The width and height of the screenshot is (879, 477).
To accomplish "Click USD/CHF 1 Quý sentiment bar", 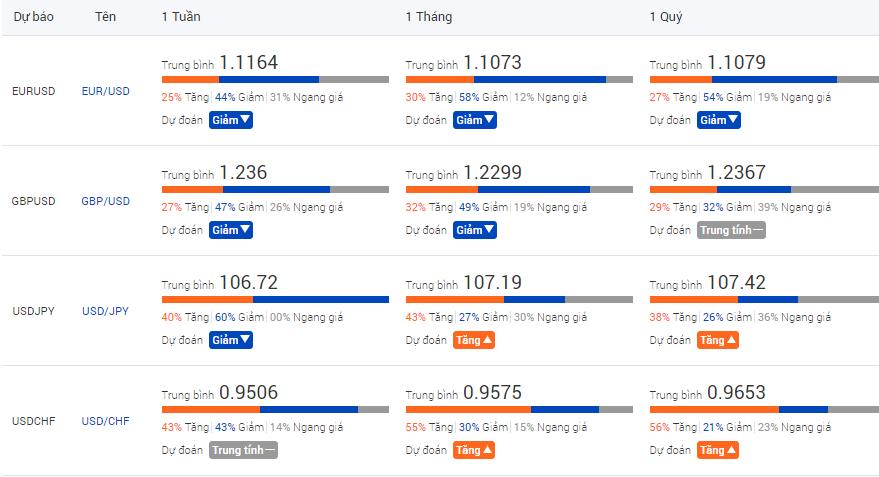I will click(763, 409).
